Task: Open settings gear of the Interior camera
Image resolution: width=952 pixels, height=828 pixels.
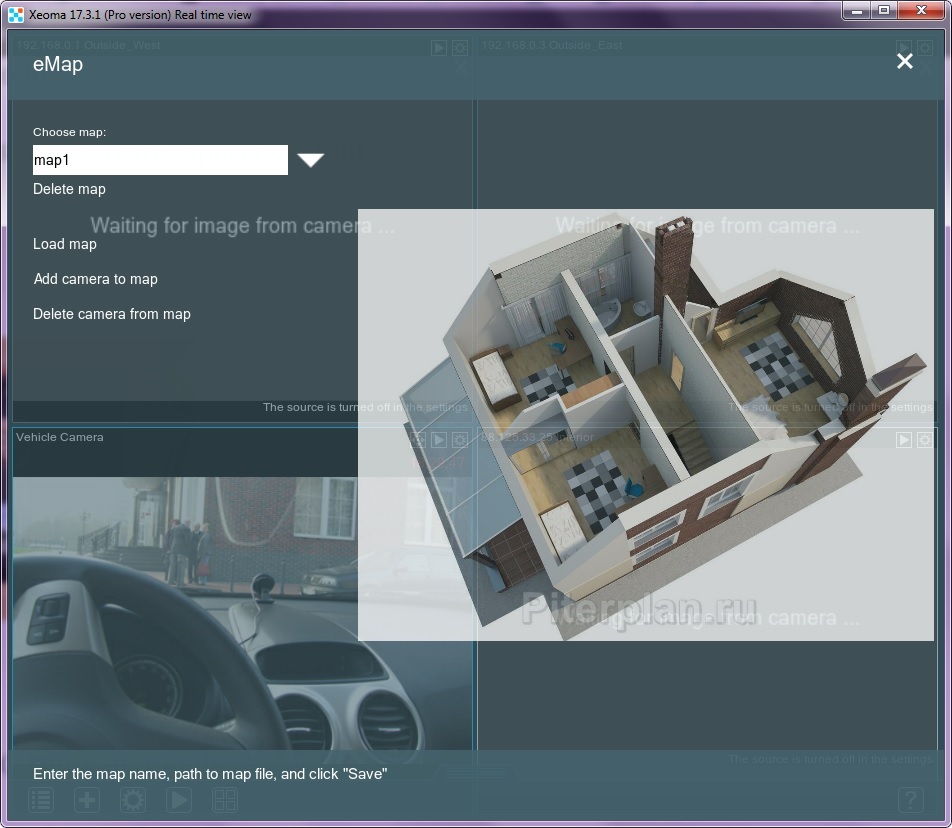Action: pyautogui.click(x=925, y=439)
